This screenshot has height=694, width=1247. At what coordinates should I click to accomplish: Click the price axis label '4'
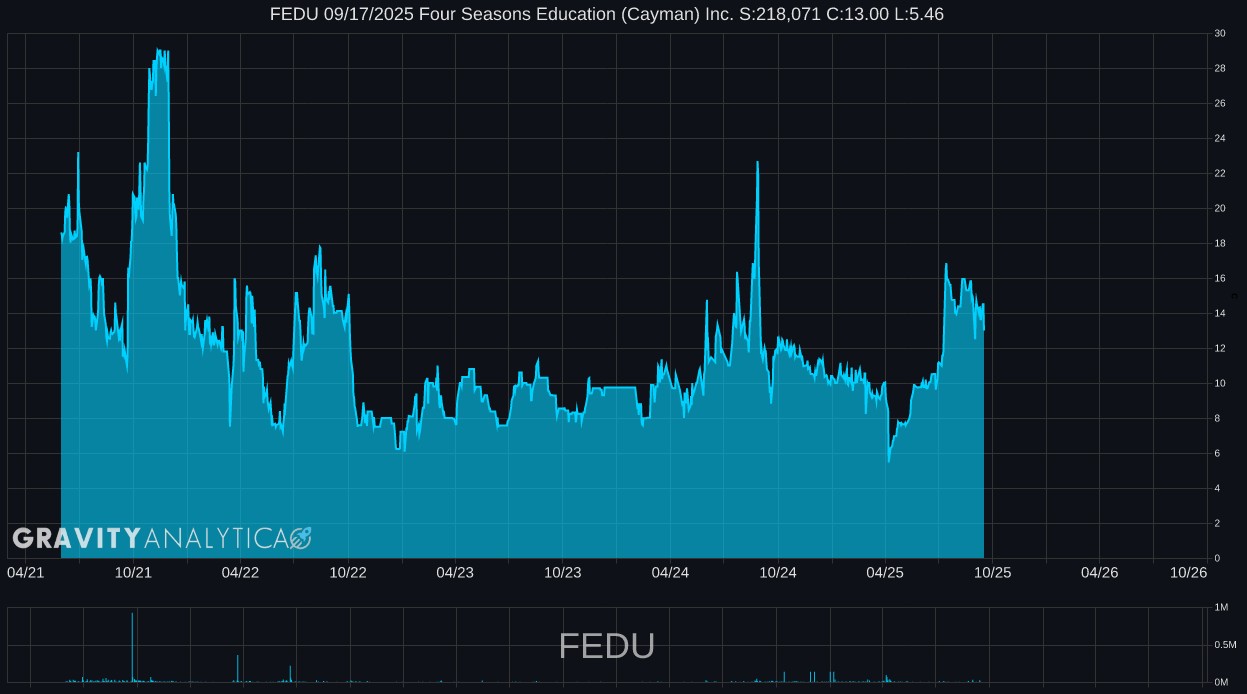(1217, 488)
